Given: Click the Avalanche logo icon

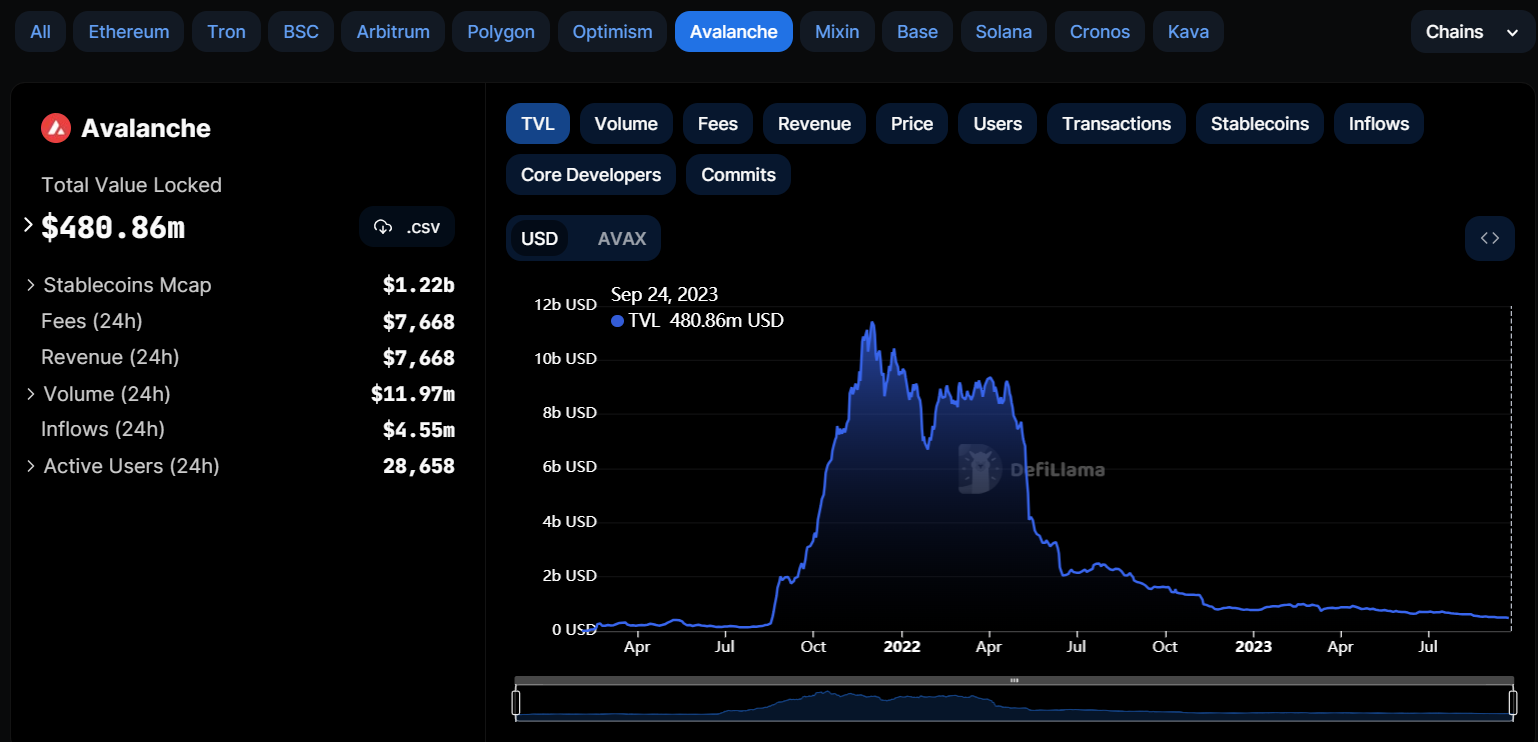Looking at the screenshot, I should (56, 128).
